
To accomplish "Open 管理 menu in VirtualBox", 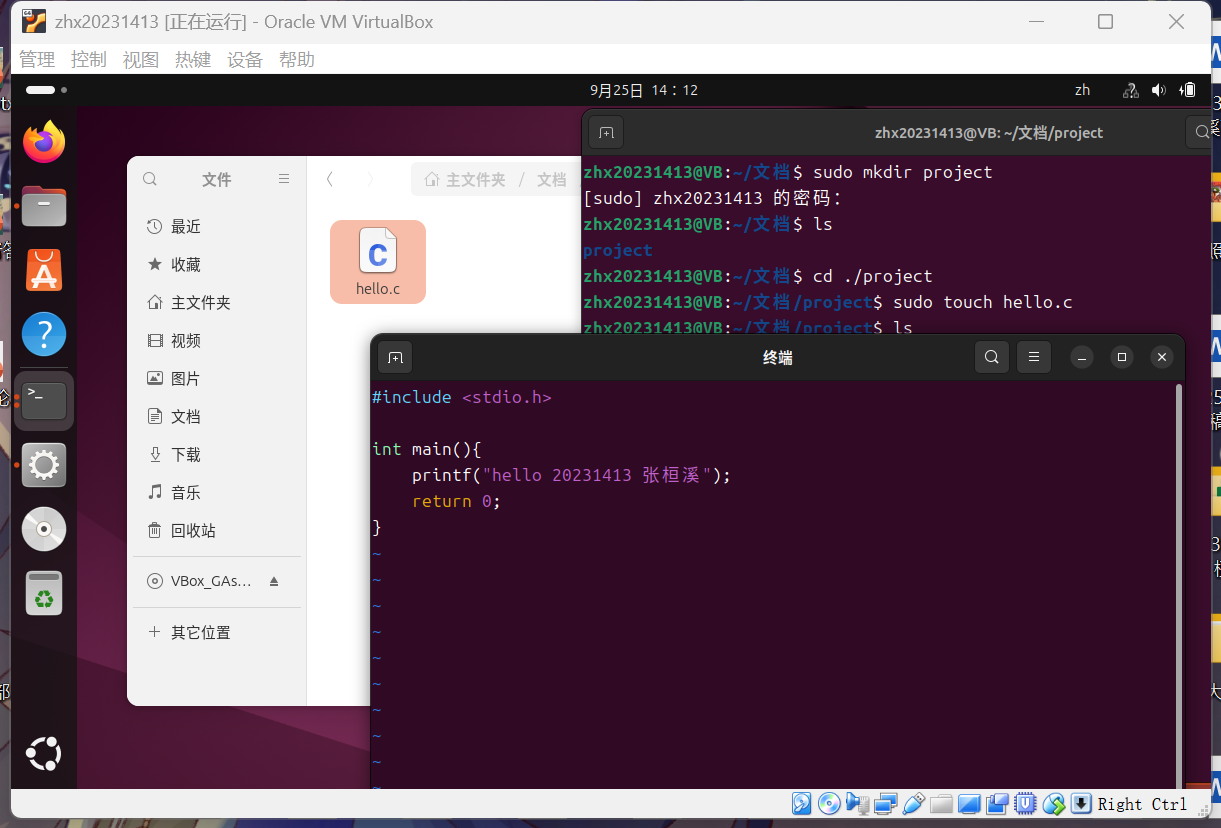I will pos(37,60).
